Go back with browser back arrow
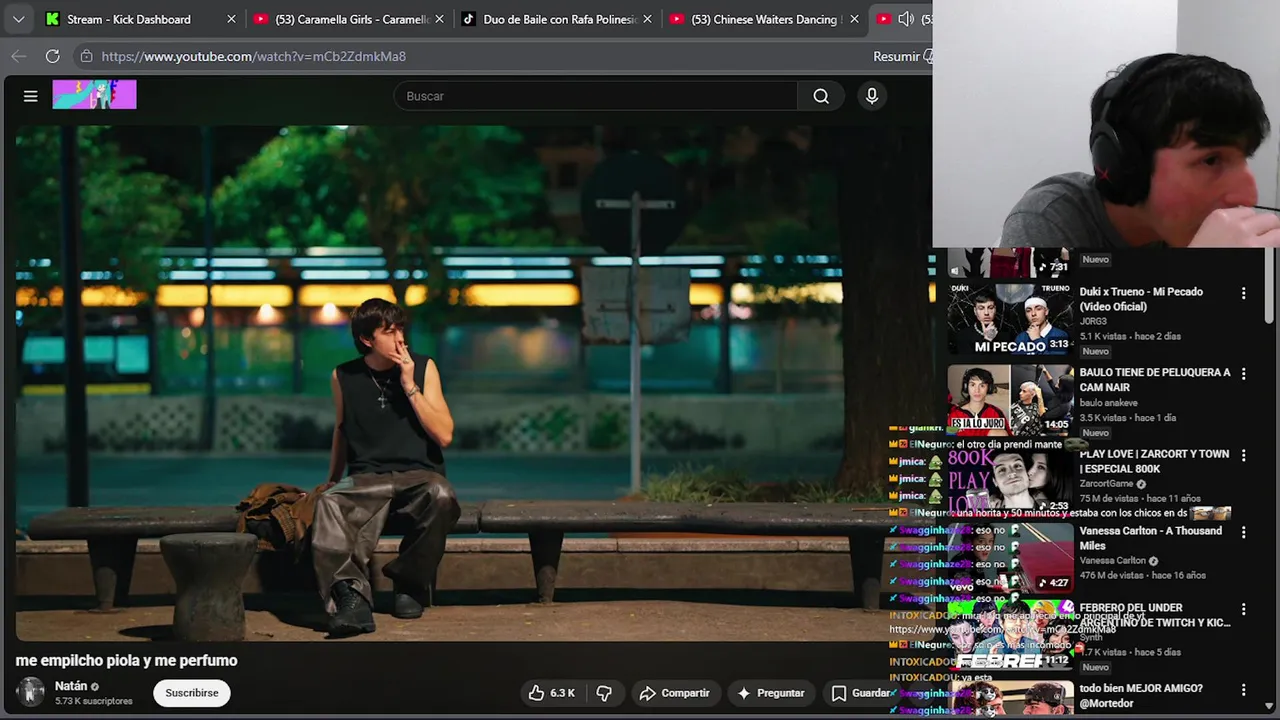The width and height of the screenshot is (1280, 720). pos(18,56)
